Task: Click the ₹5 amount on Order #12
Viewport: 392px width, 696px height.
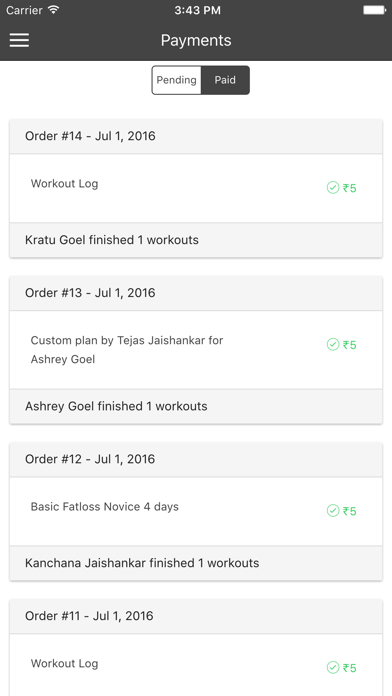Action: click(349, 511)
